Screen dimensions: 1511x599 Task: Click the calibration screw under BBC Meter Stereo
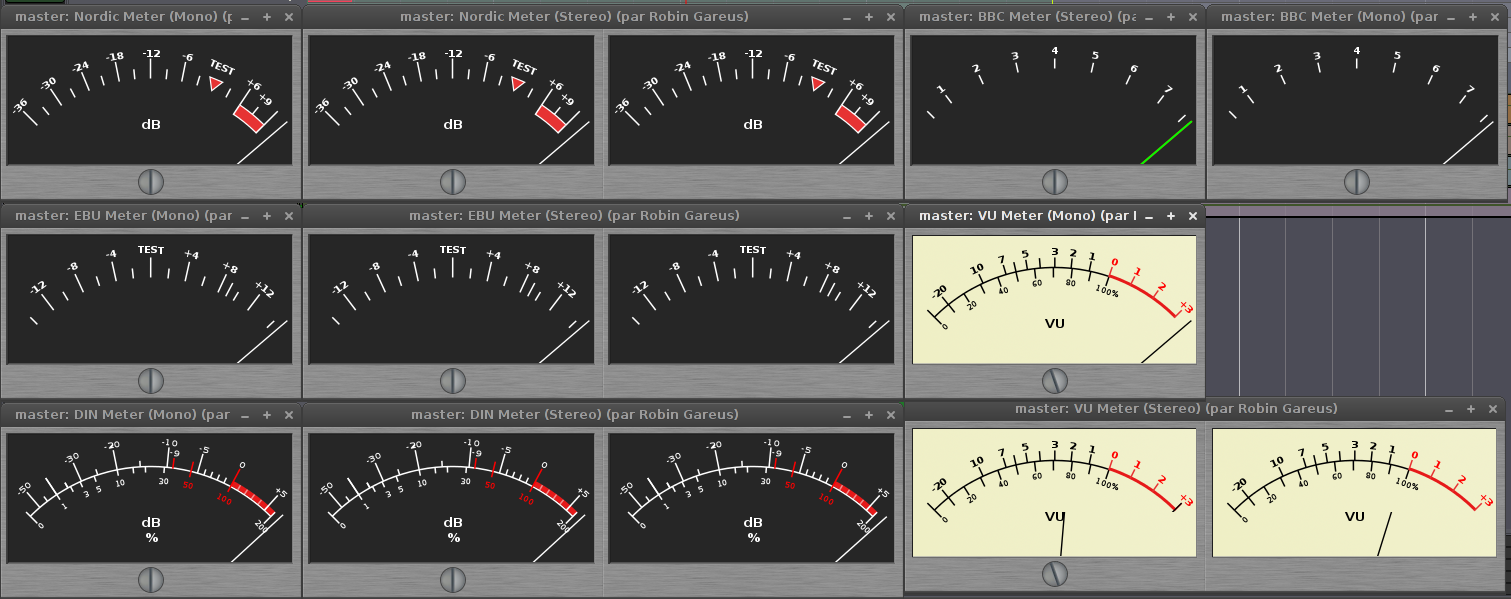(x=1055, y=181)
